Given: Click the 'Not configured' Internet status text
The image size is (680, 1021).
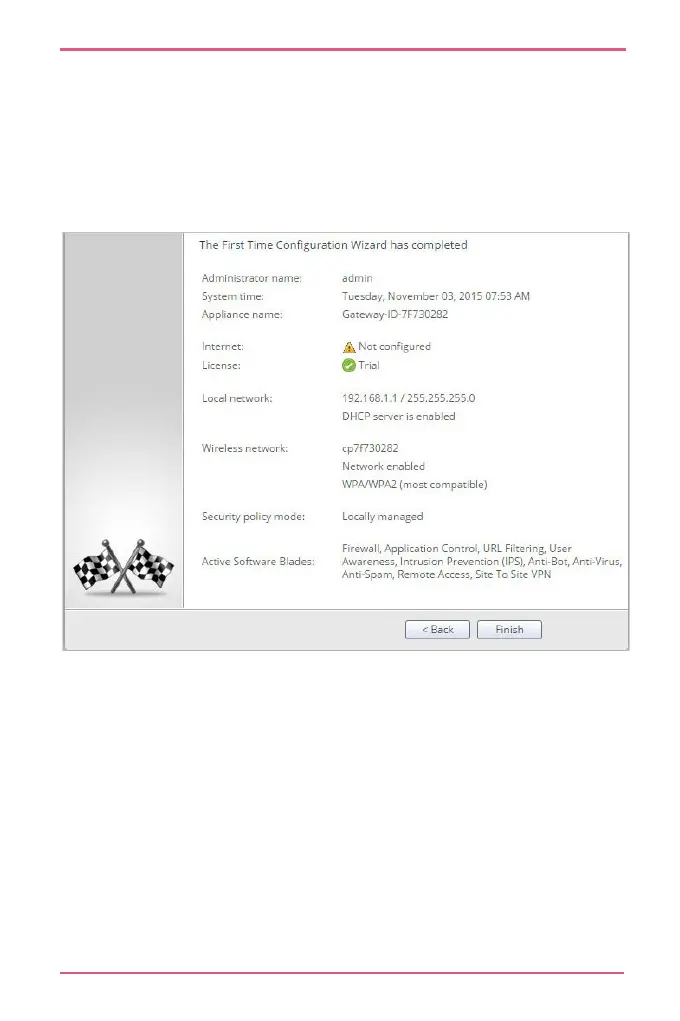Looking at the screenshot, I should [394, 346].
